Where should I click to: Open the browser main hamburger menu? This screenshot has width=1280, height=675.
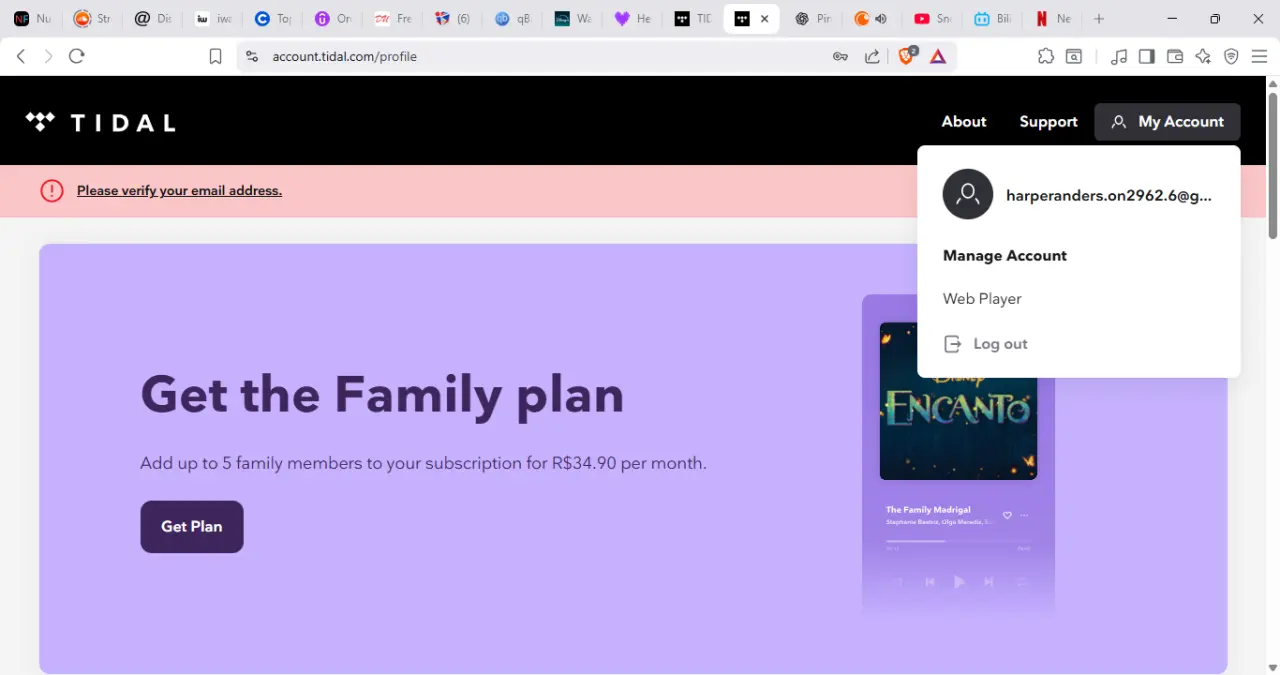pyautogui.click(x=1259, y=57)
